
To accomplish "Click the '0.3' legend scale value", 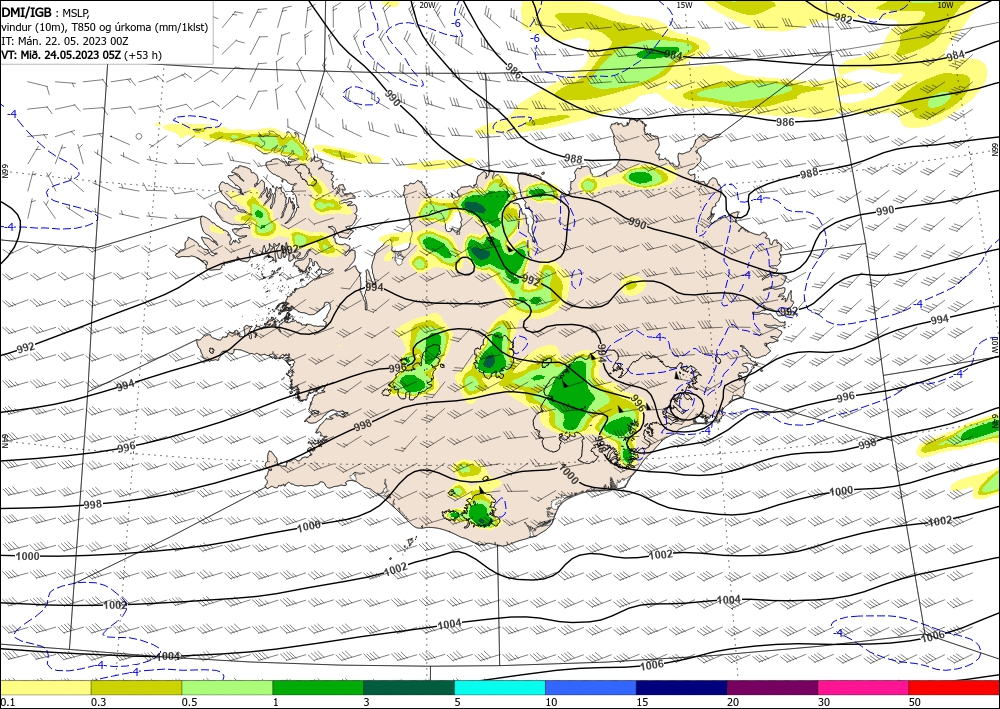I will (98, 702).
